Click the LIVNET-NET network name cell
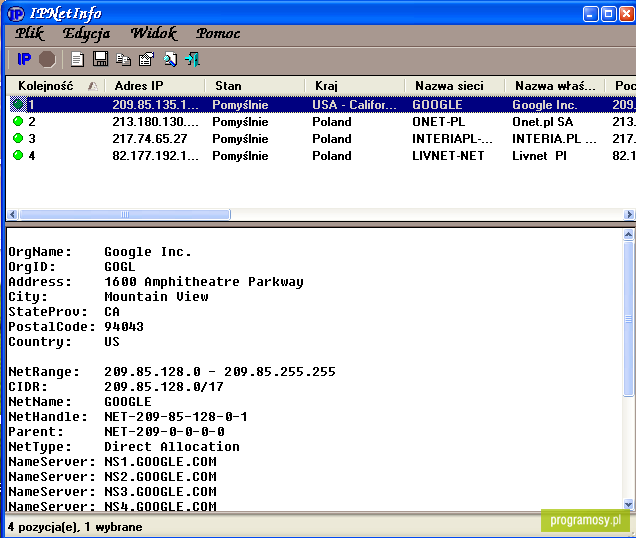The width and height of the screenshot is (636, 538). [x=448, y=156]
